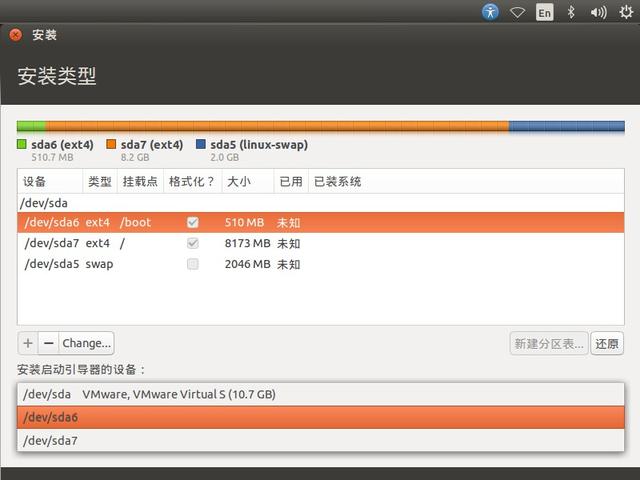640x480 pixels.
Task: Click the 格式化？ column header
Action: [193, 181]
